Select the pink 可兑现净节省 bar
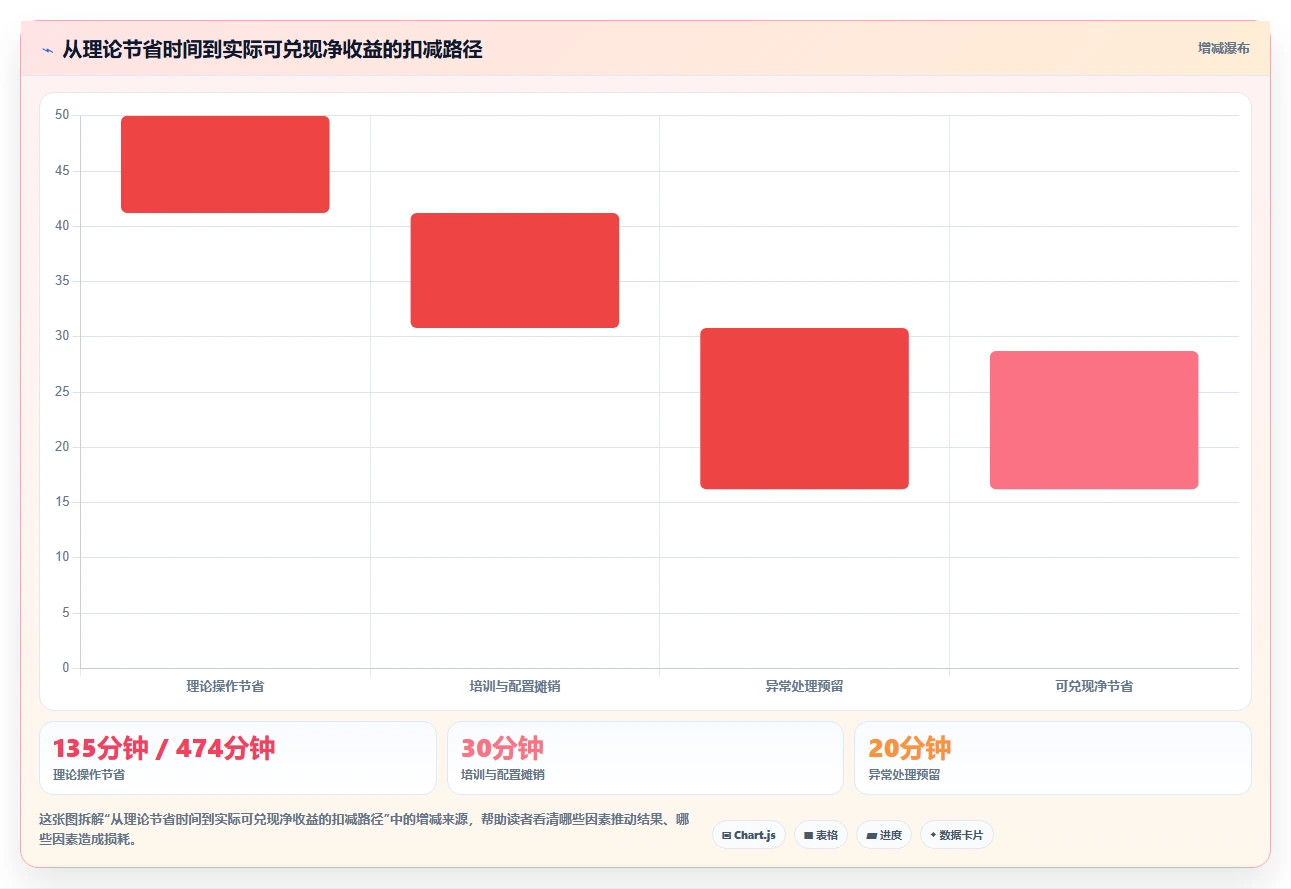This screenshot has height=889, width=1291. (x=1094, y=420)
